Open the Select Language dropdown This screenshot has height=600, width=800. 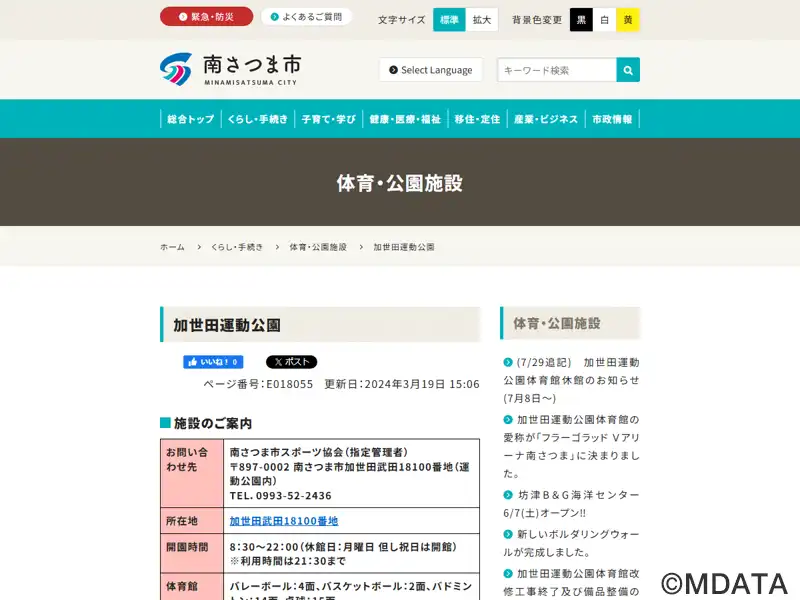pos(431,70)
